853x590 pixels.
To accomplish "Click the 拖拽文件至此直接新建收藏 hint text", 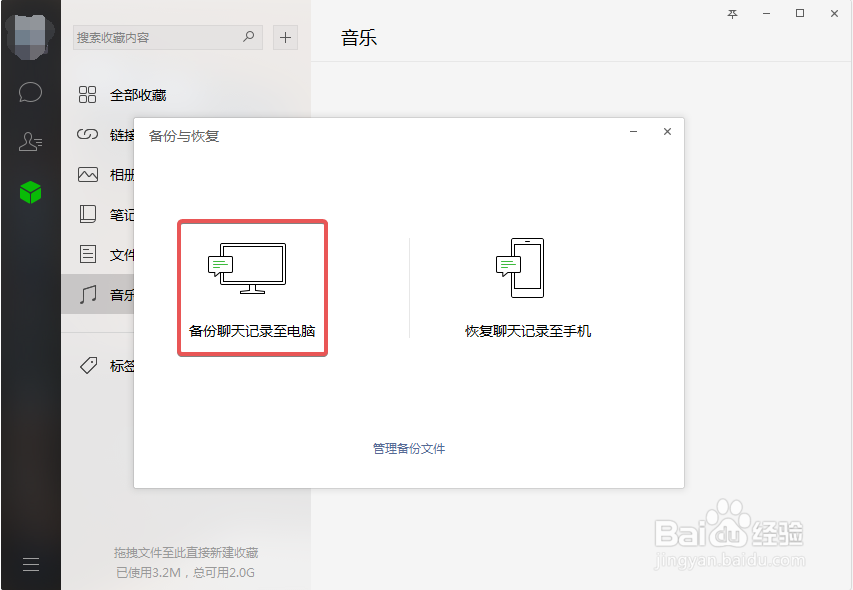I will [x=186, y=552].
